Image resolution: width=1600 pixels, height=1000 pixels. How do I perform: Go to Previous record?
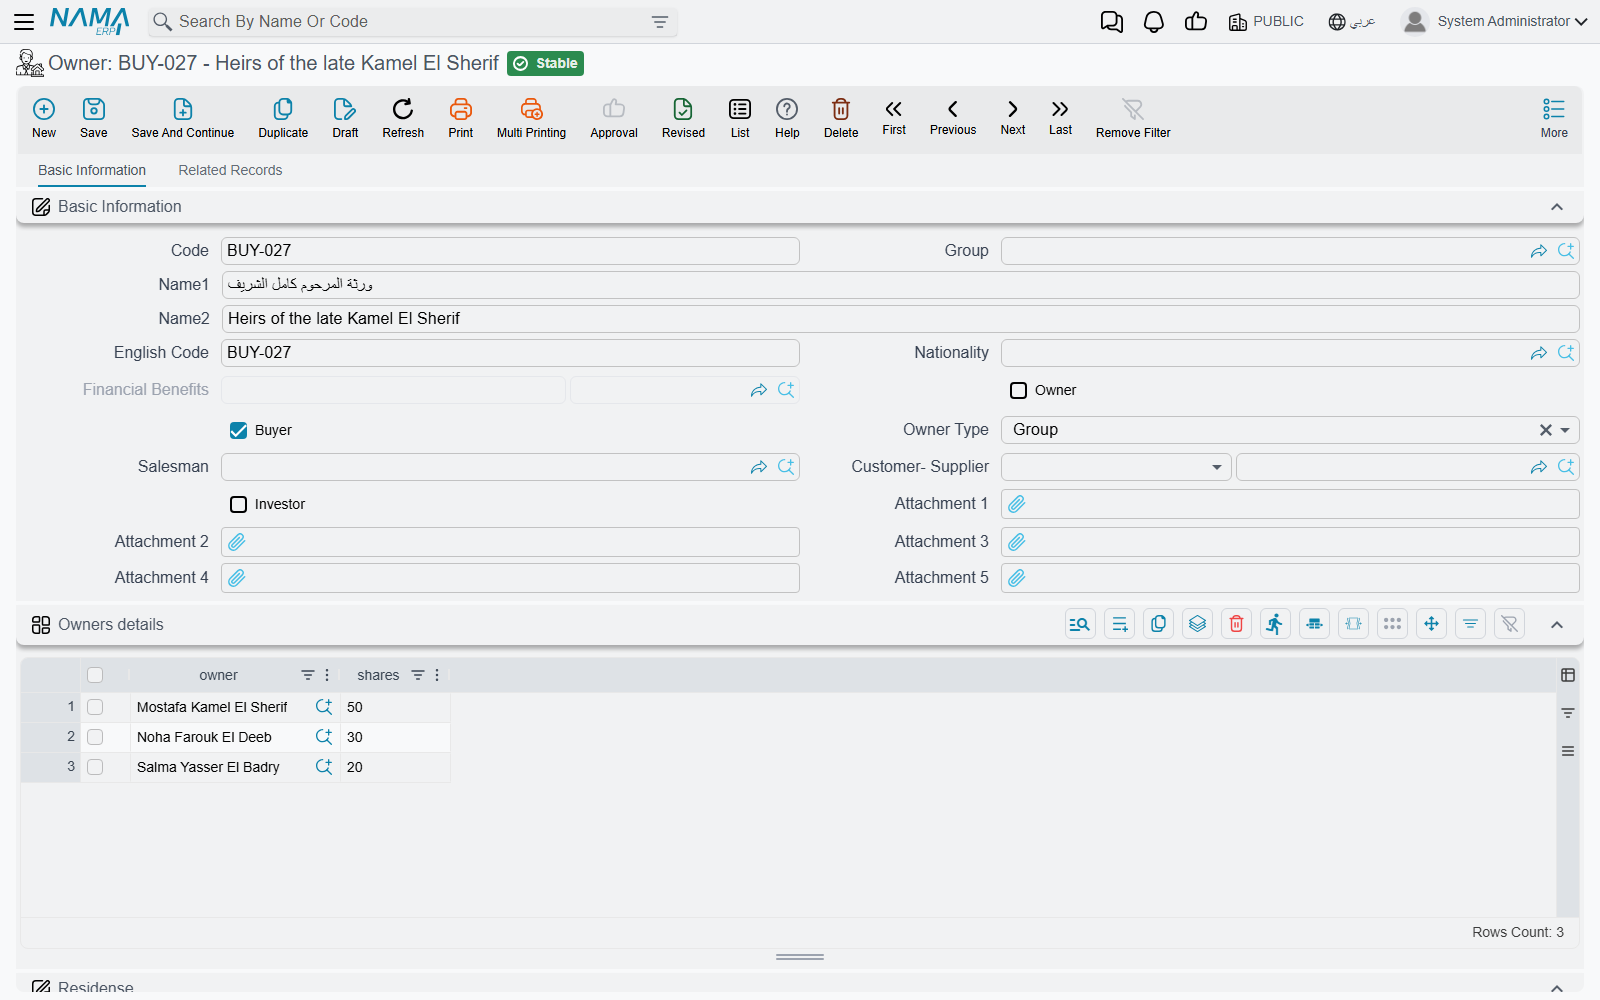click(x=953, y=117)
